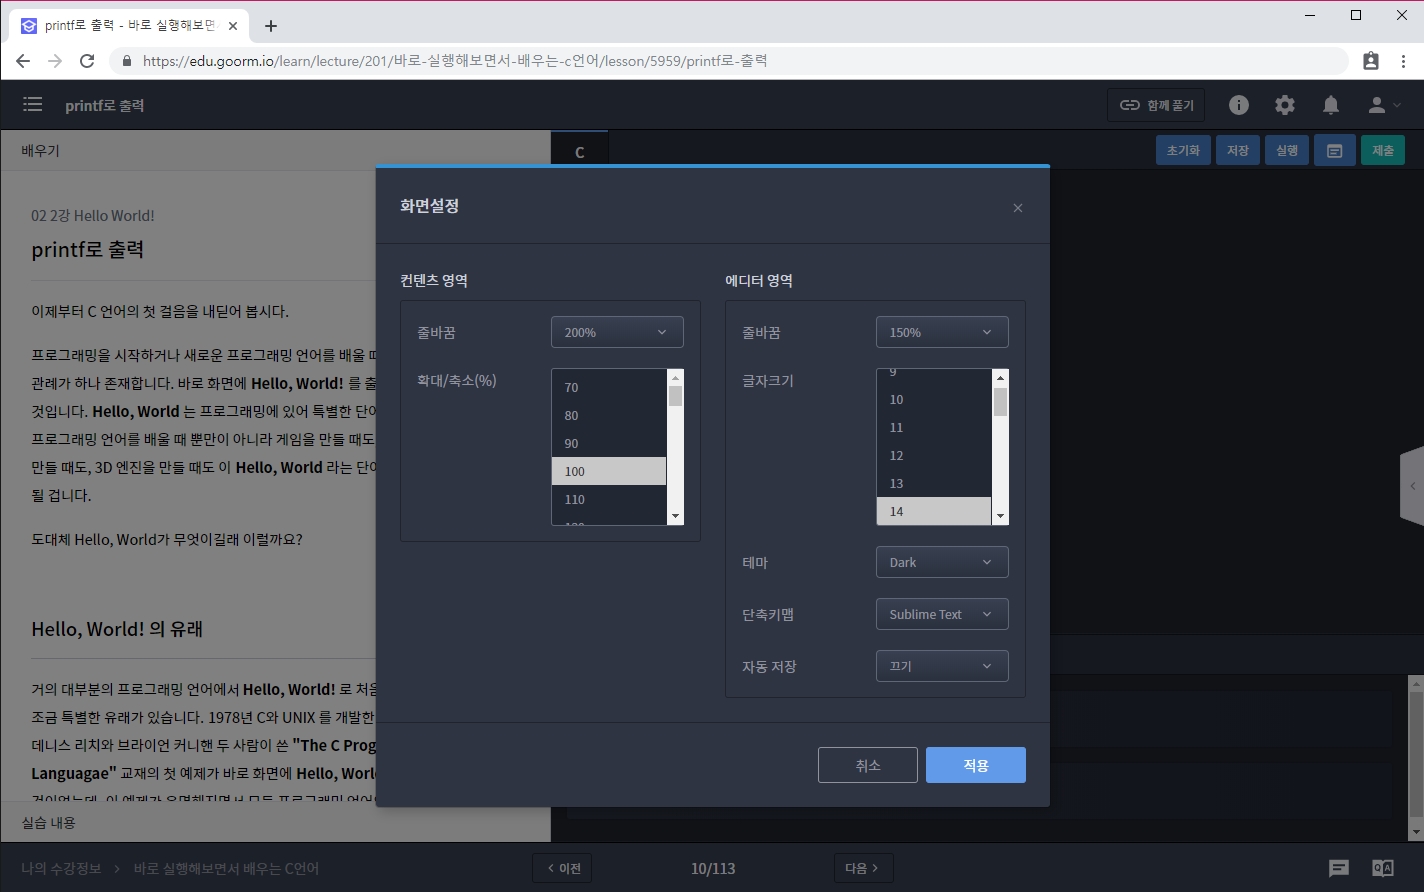Click the console layout icon button

pos(1334,151)
